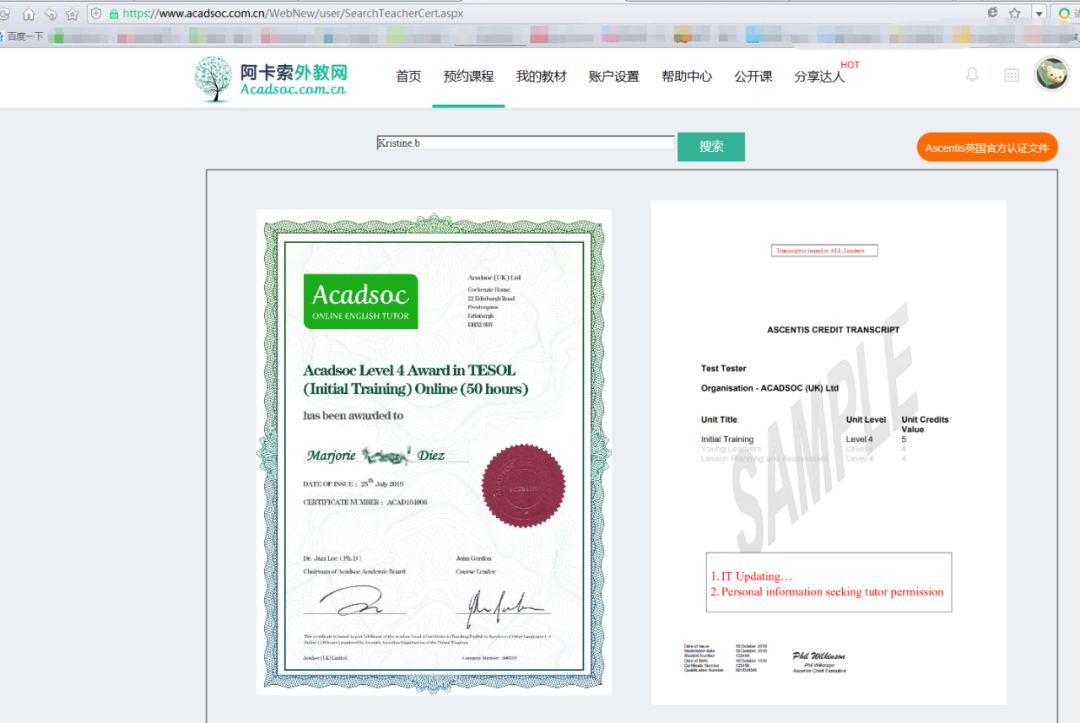Click the teacher name search field

[526, 143]
